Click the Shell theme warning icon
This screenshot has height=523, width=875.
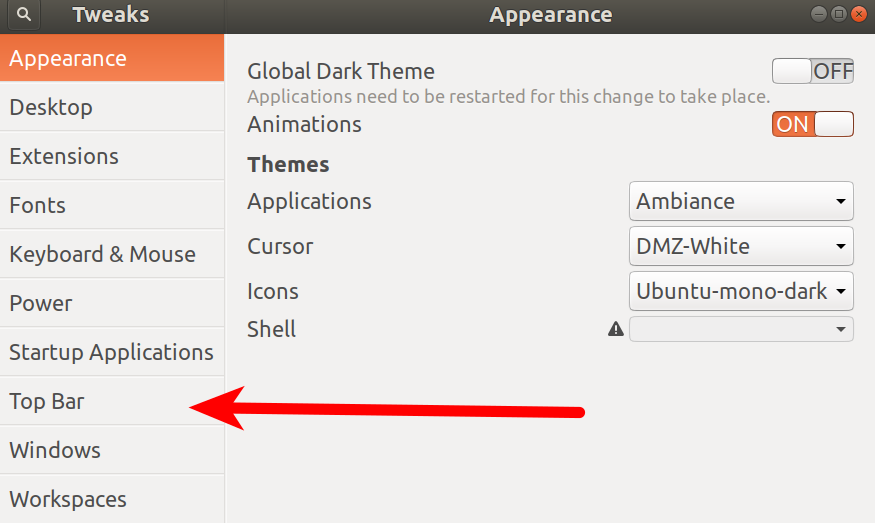pos(616,329)
